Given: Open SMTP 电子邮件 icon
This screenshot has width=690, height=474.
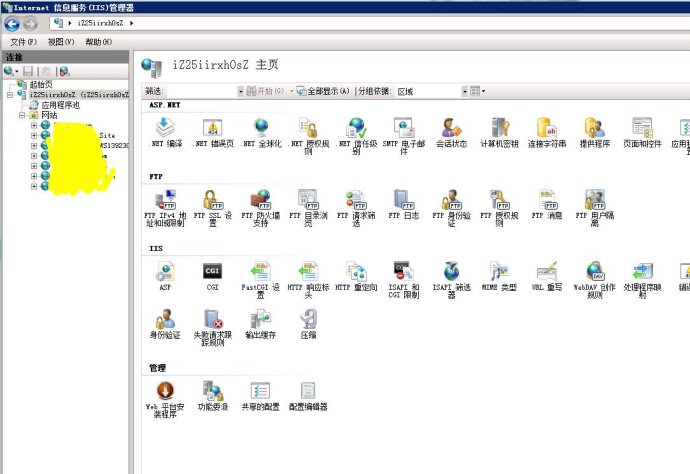Looking at the screenshot, I should tap(404, 128).
